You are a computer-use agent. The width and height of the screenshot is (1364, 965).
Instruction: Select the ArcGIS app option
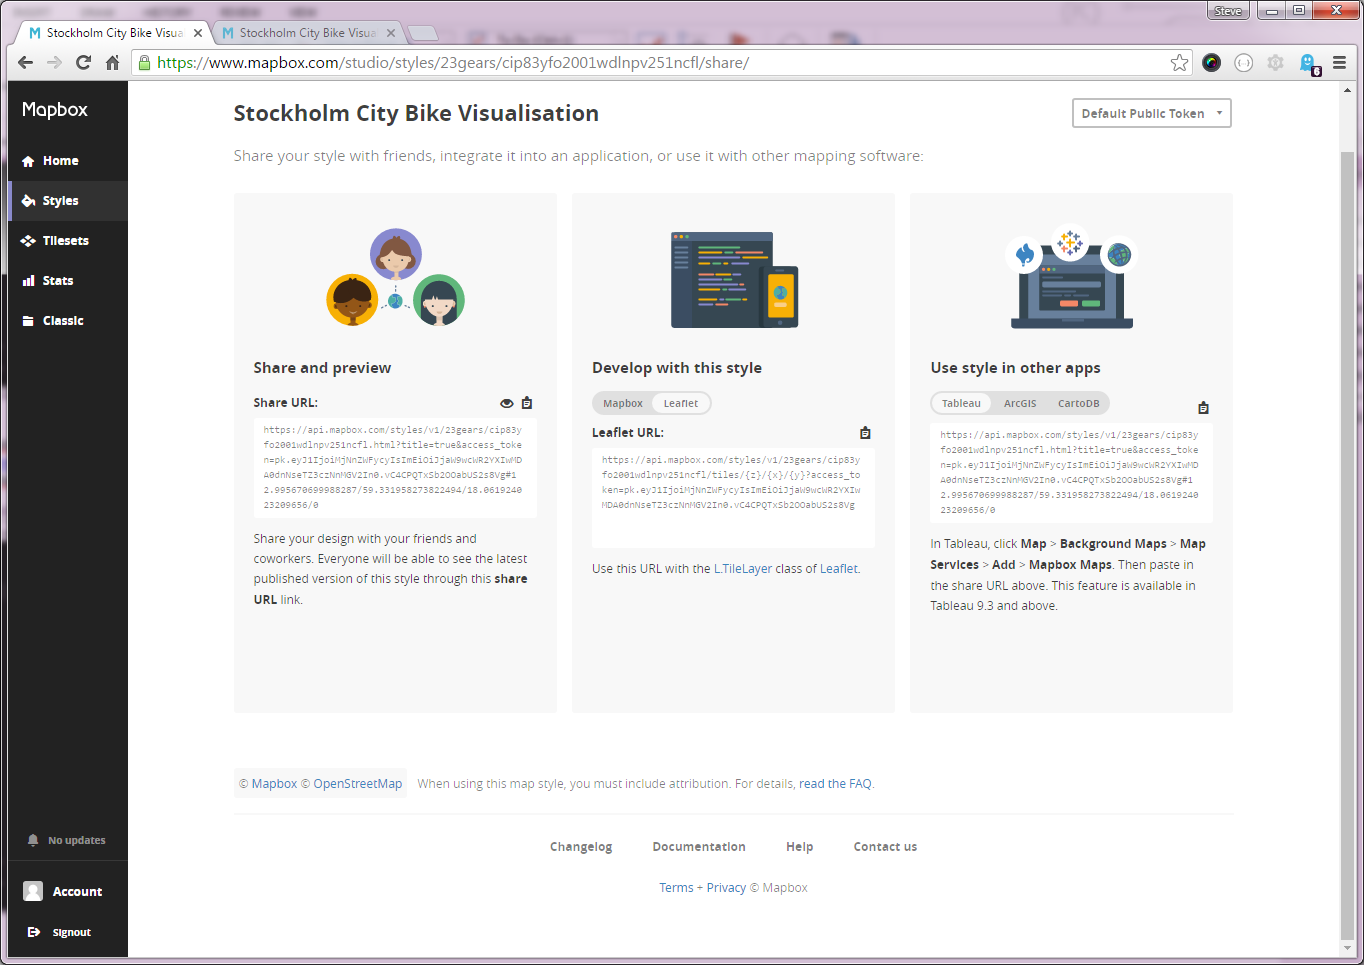(1020, 403)
